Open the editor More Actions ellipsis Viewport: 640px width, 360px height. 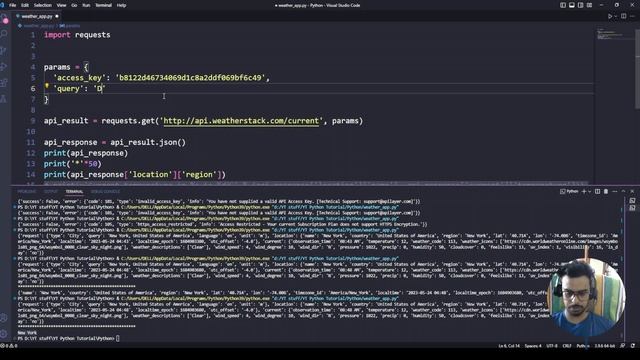coord(632,16)
